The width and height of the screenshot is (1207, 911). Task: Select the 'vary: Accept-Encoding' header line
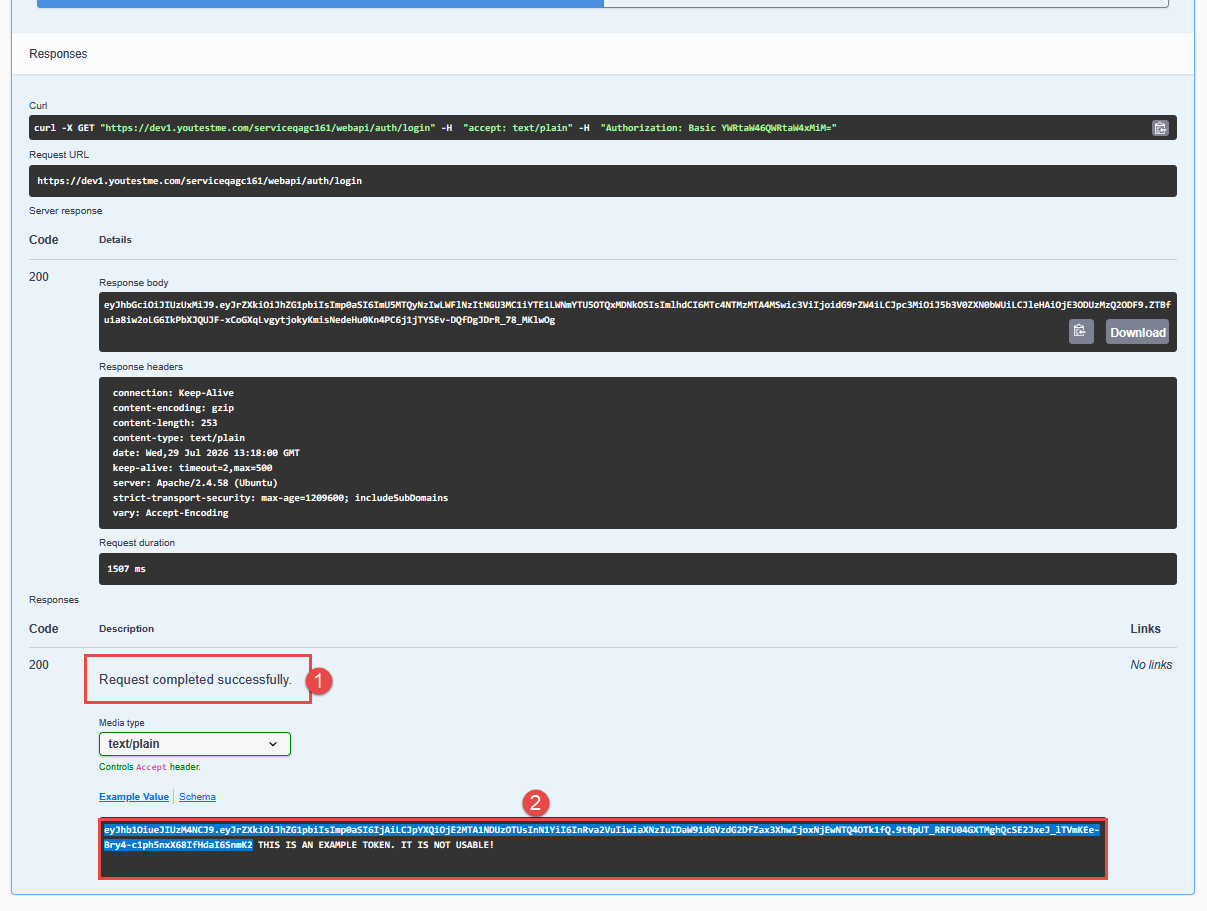pyautogui.click(x=171, y=513)
